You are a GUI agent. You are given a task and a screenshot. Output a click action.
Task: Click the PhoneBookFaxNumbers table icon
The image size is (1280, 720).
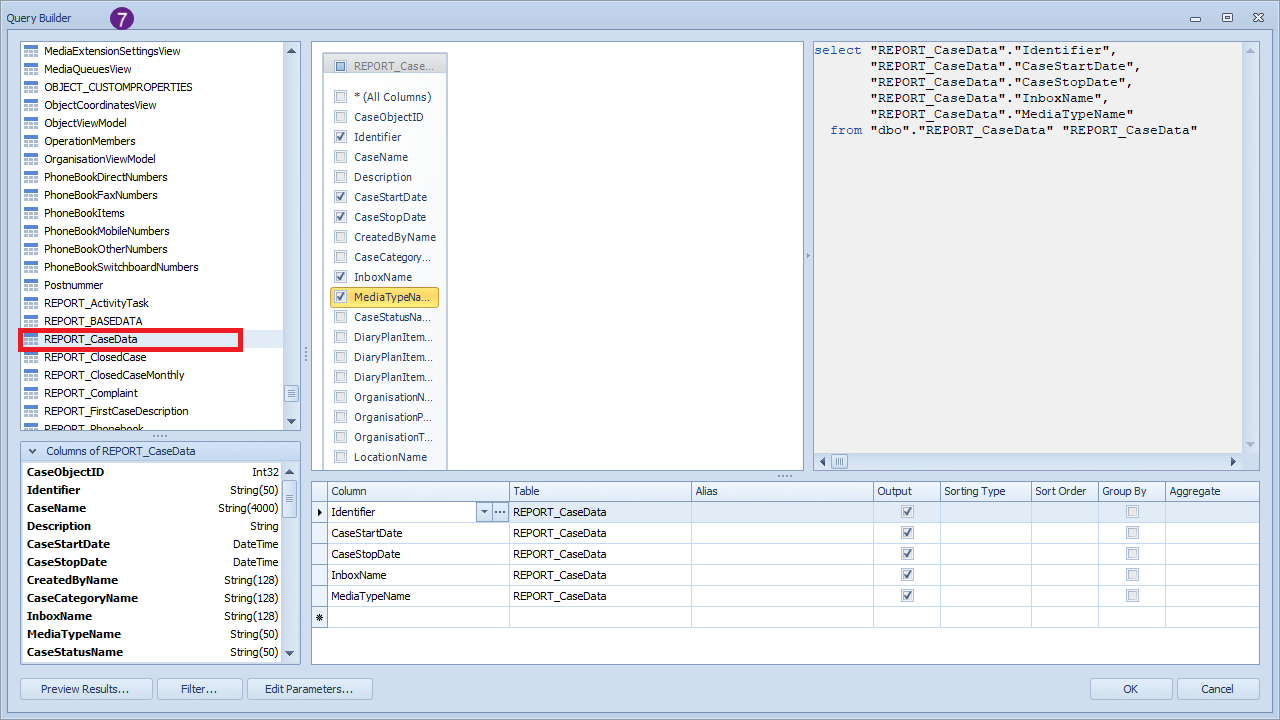tap(31, 195)
